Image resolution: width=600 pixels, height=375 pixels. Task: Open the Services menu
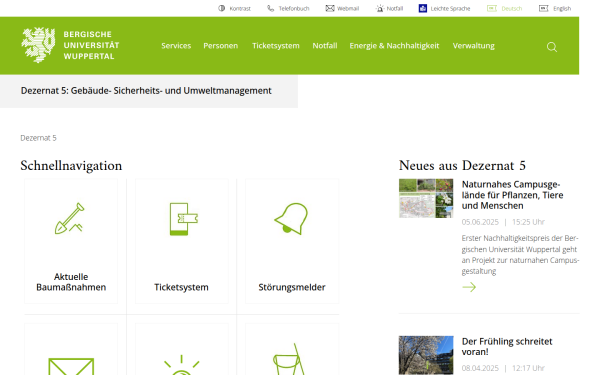(176, 46)
